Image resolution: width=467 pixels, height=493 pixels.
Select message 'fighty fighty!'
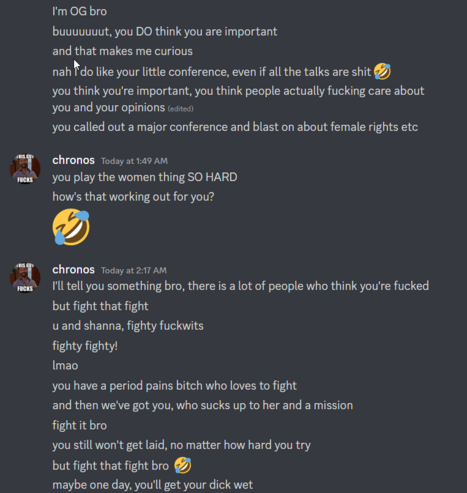tap(85, 346)
